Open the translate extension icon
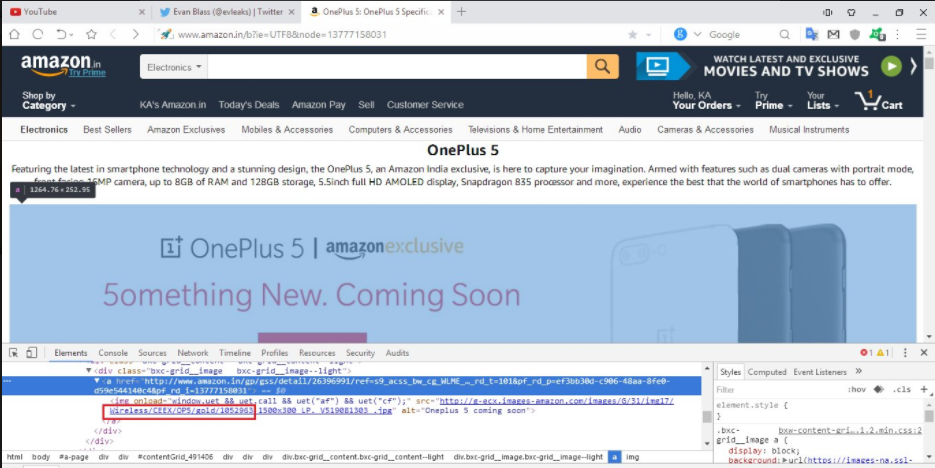935x468 pixels. [812, 35]
